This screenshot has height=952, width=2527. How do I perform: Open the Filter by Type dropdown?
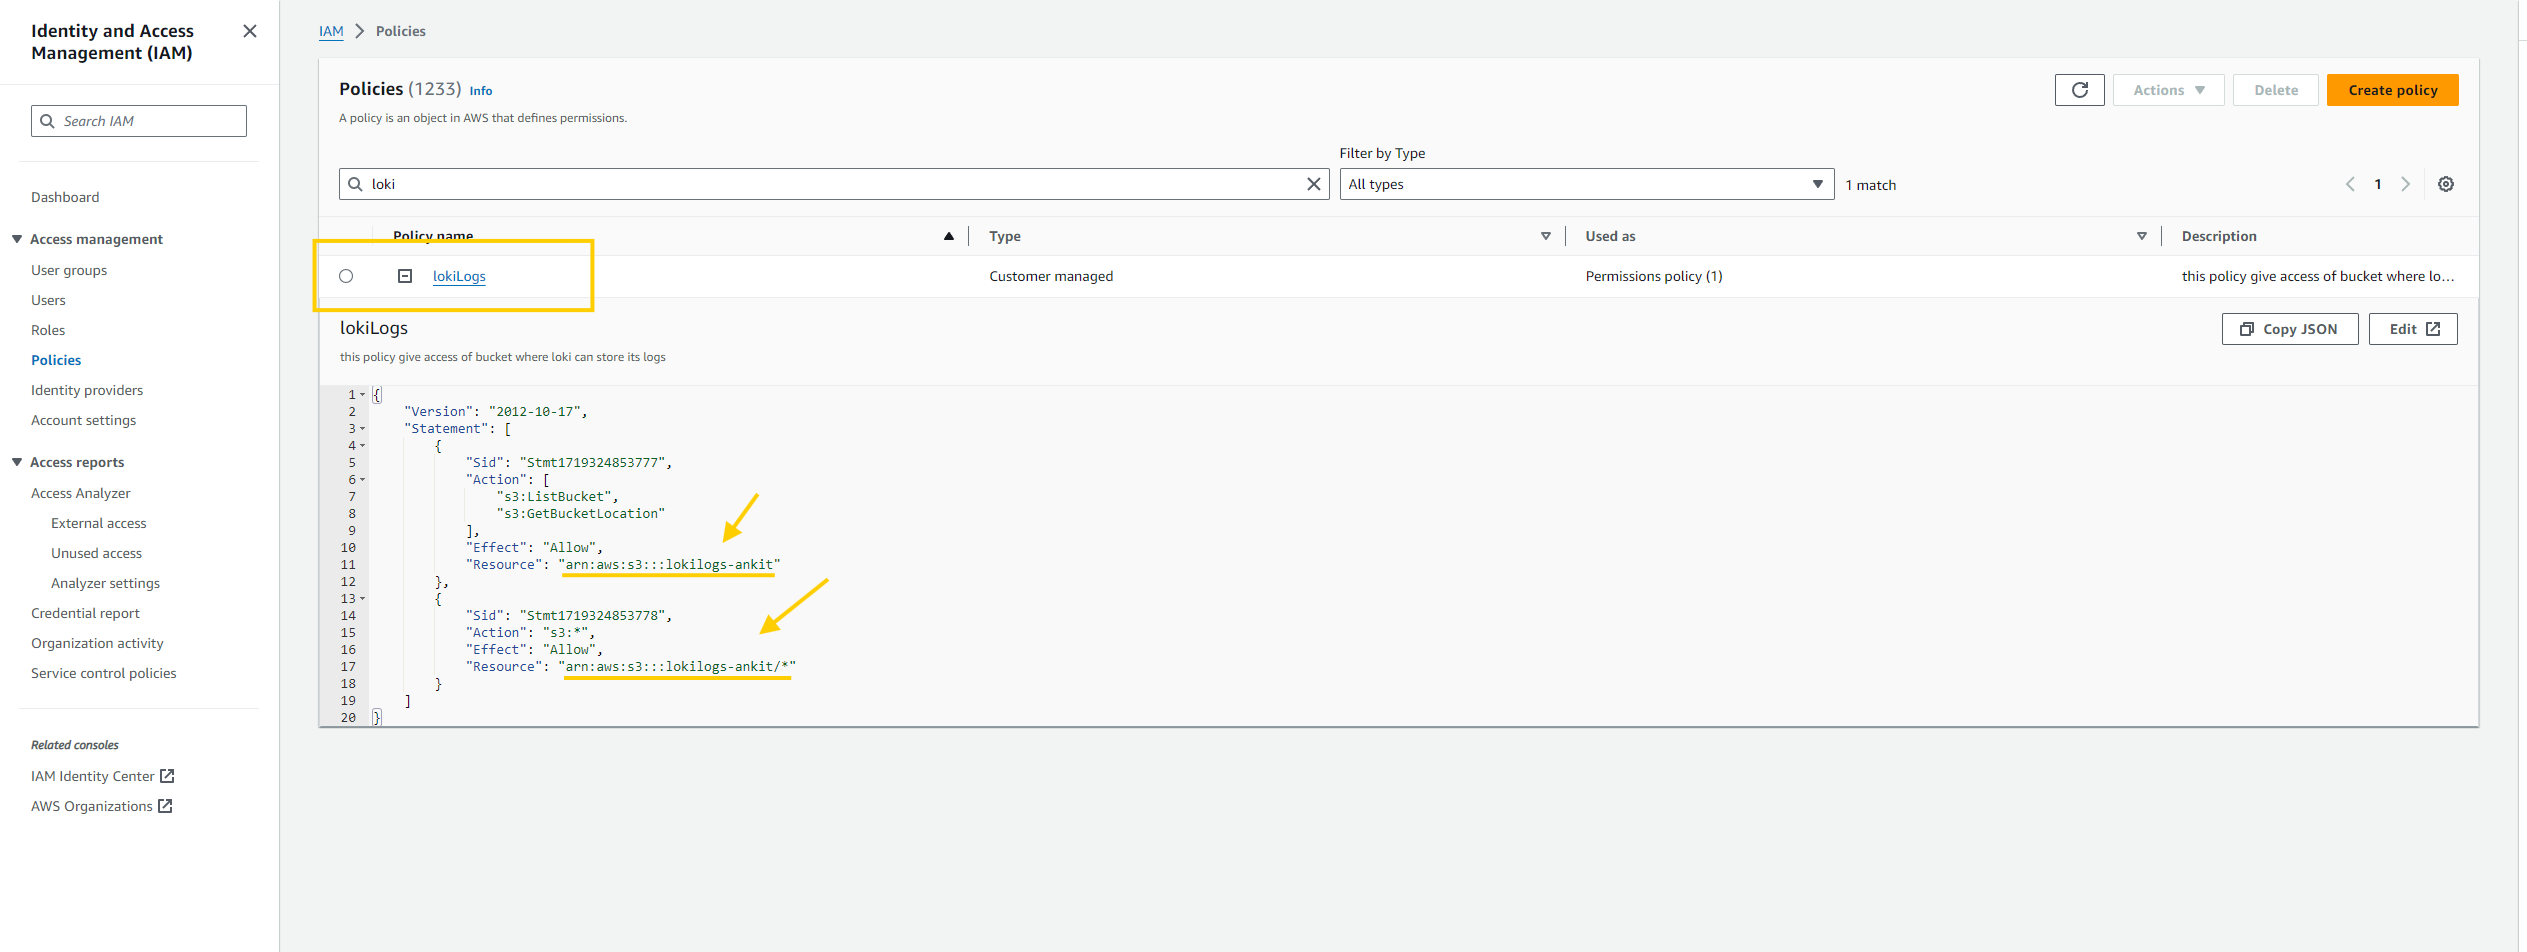click(1586, 184)
